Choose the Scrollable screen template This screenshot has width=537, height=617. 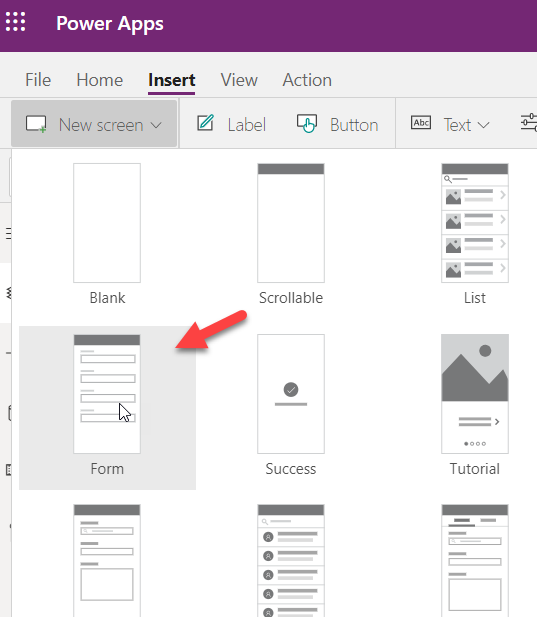(x=291, y=235)
